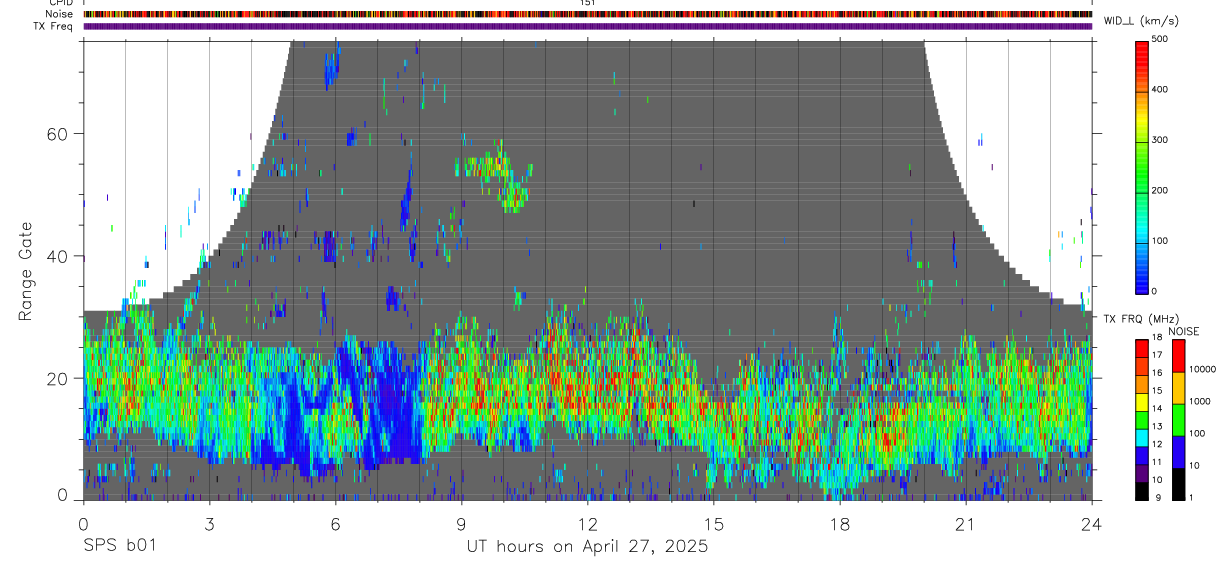Click the 'Noise' label at top left
1228x567 pixels.
pos(60,14)
